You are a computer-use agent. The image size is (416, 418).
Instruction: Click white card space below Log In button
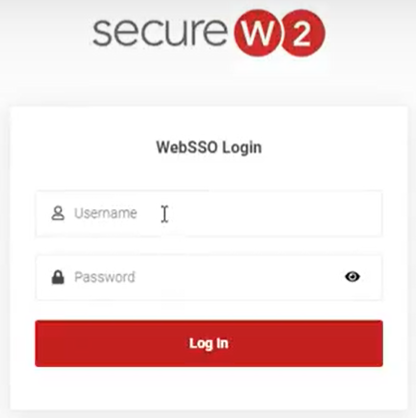coord(209,388)
